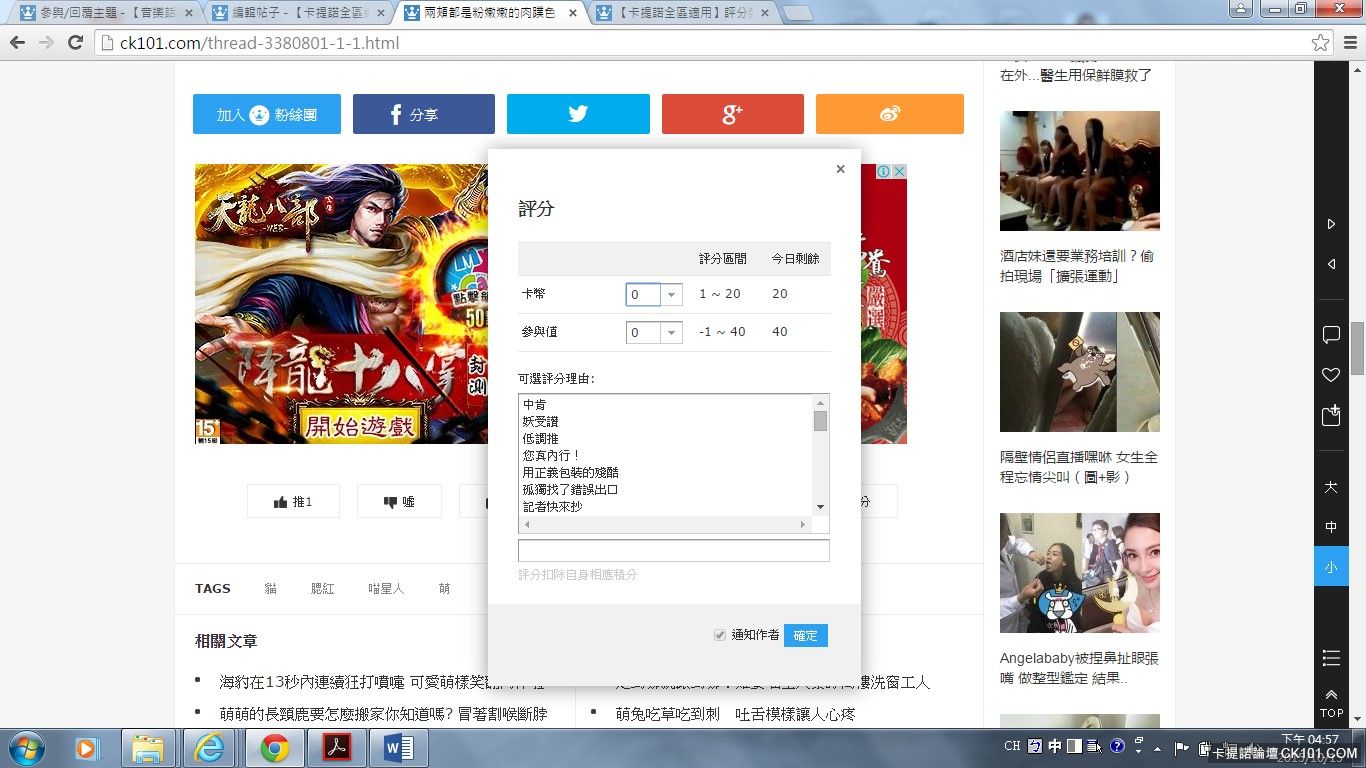
Task: Click the 推1 thumbs-up button
Action: click(x=293, y=502)
